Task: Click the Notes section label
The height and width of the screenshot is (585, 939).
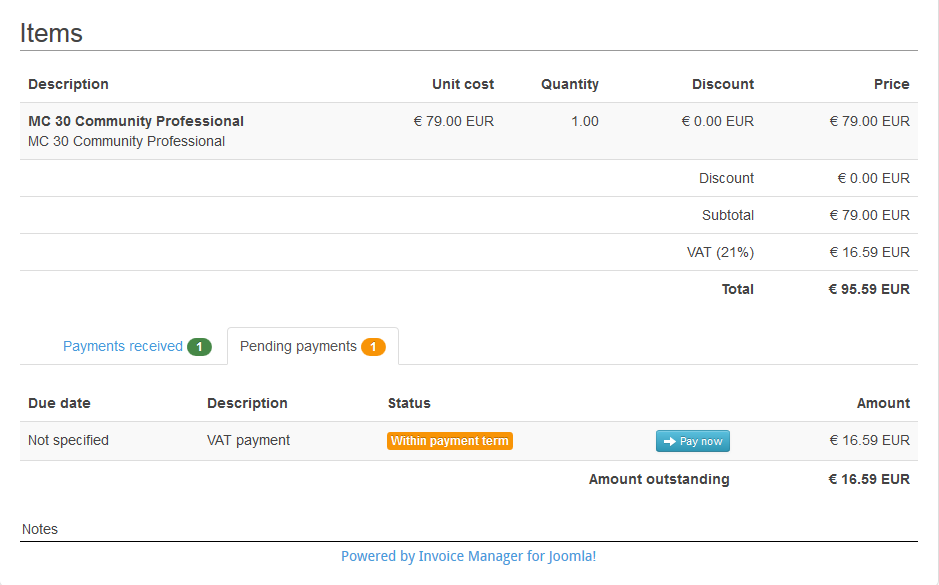Action: 40,529
